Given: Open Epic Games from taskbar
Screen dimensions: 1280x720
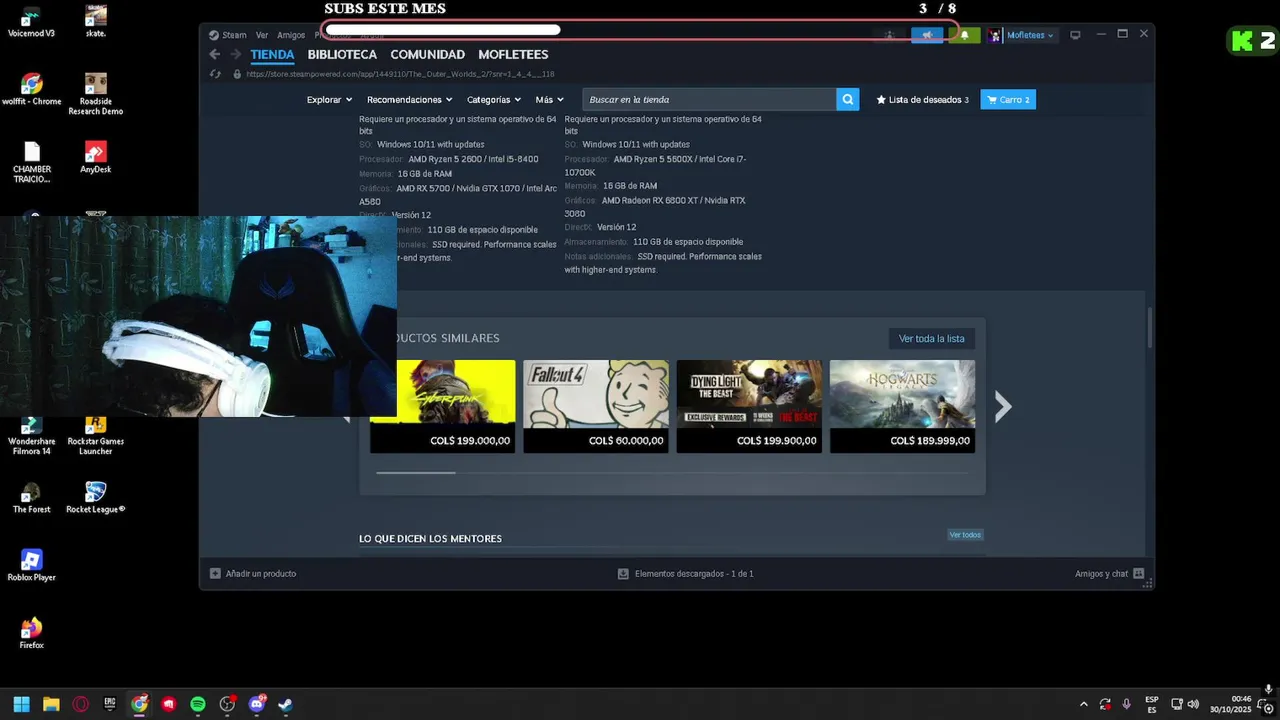Looking at the screenshot, I should (x=110, y=704).
